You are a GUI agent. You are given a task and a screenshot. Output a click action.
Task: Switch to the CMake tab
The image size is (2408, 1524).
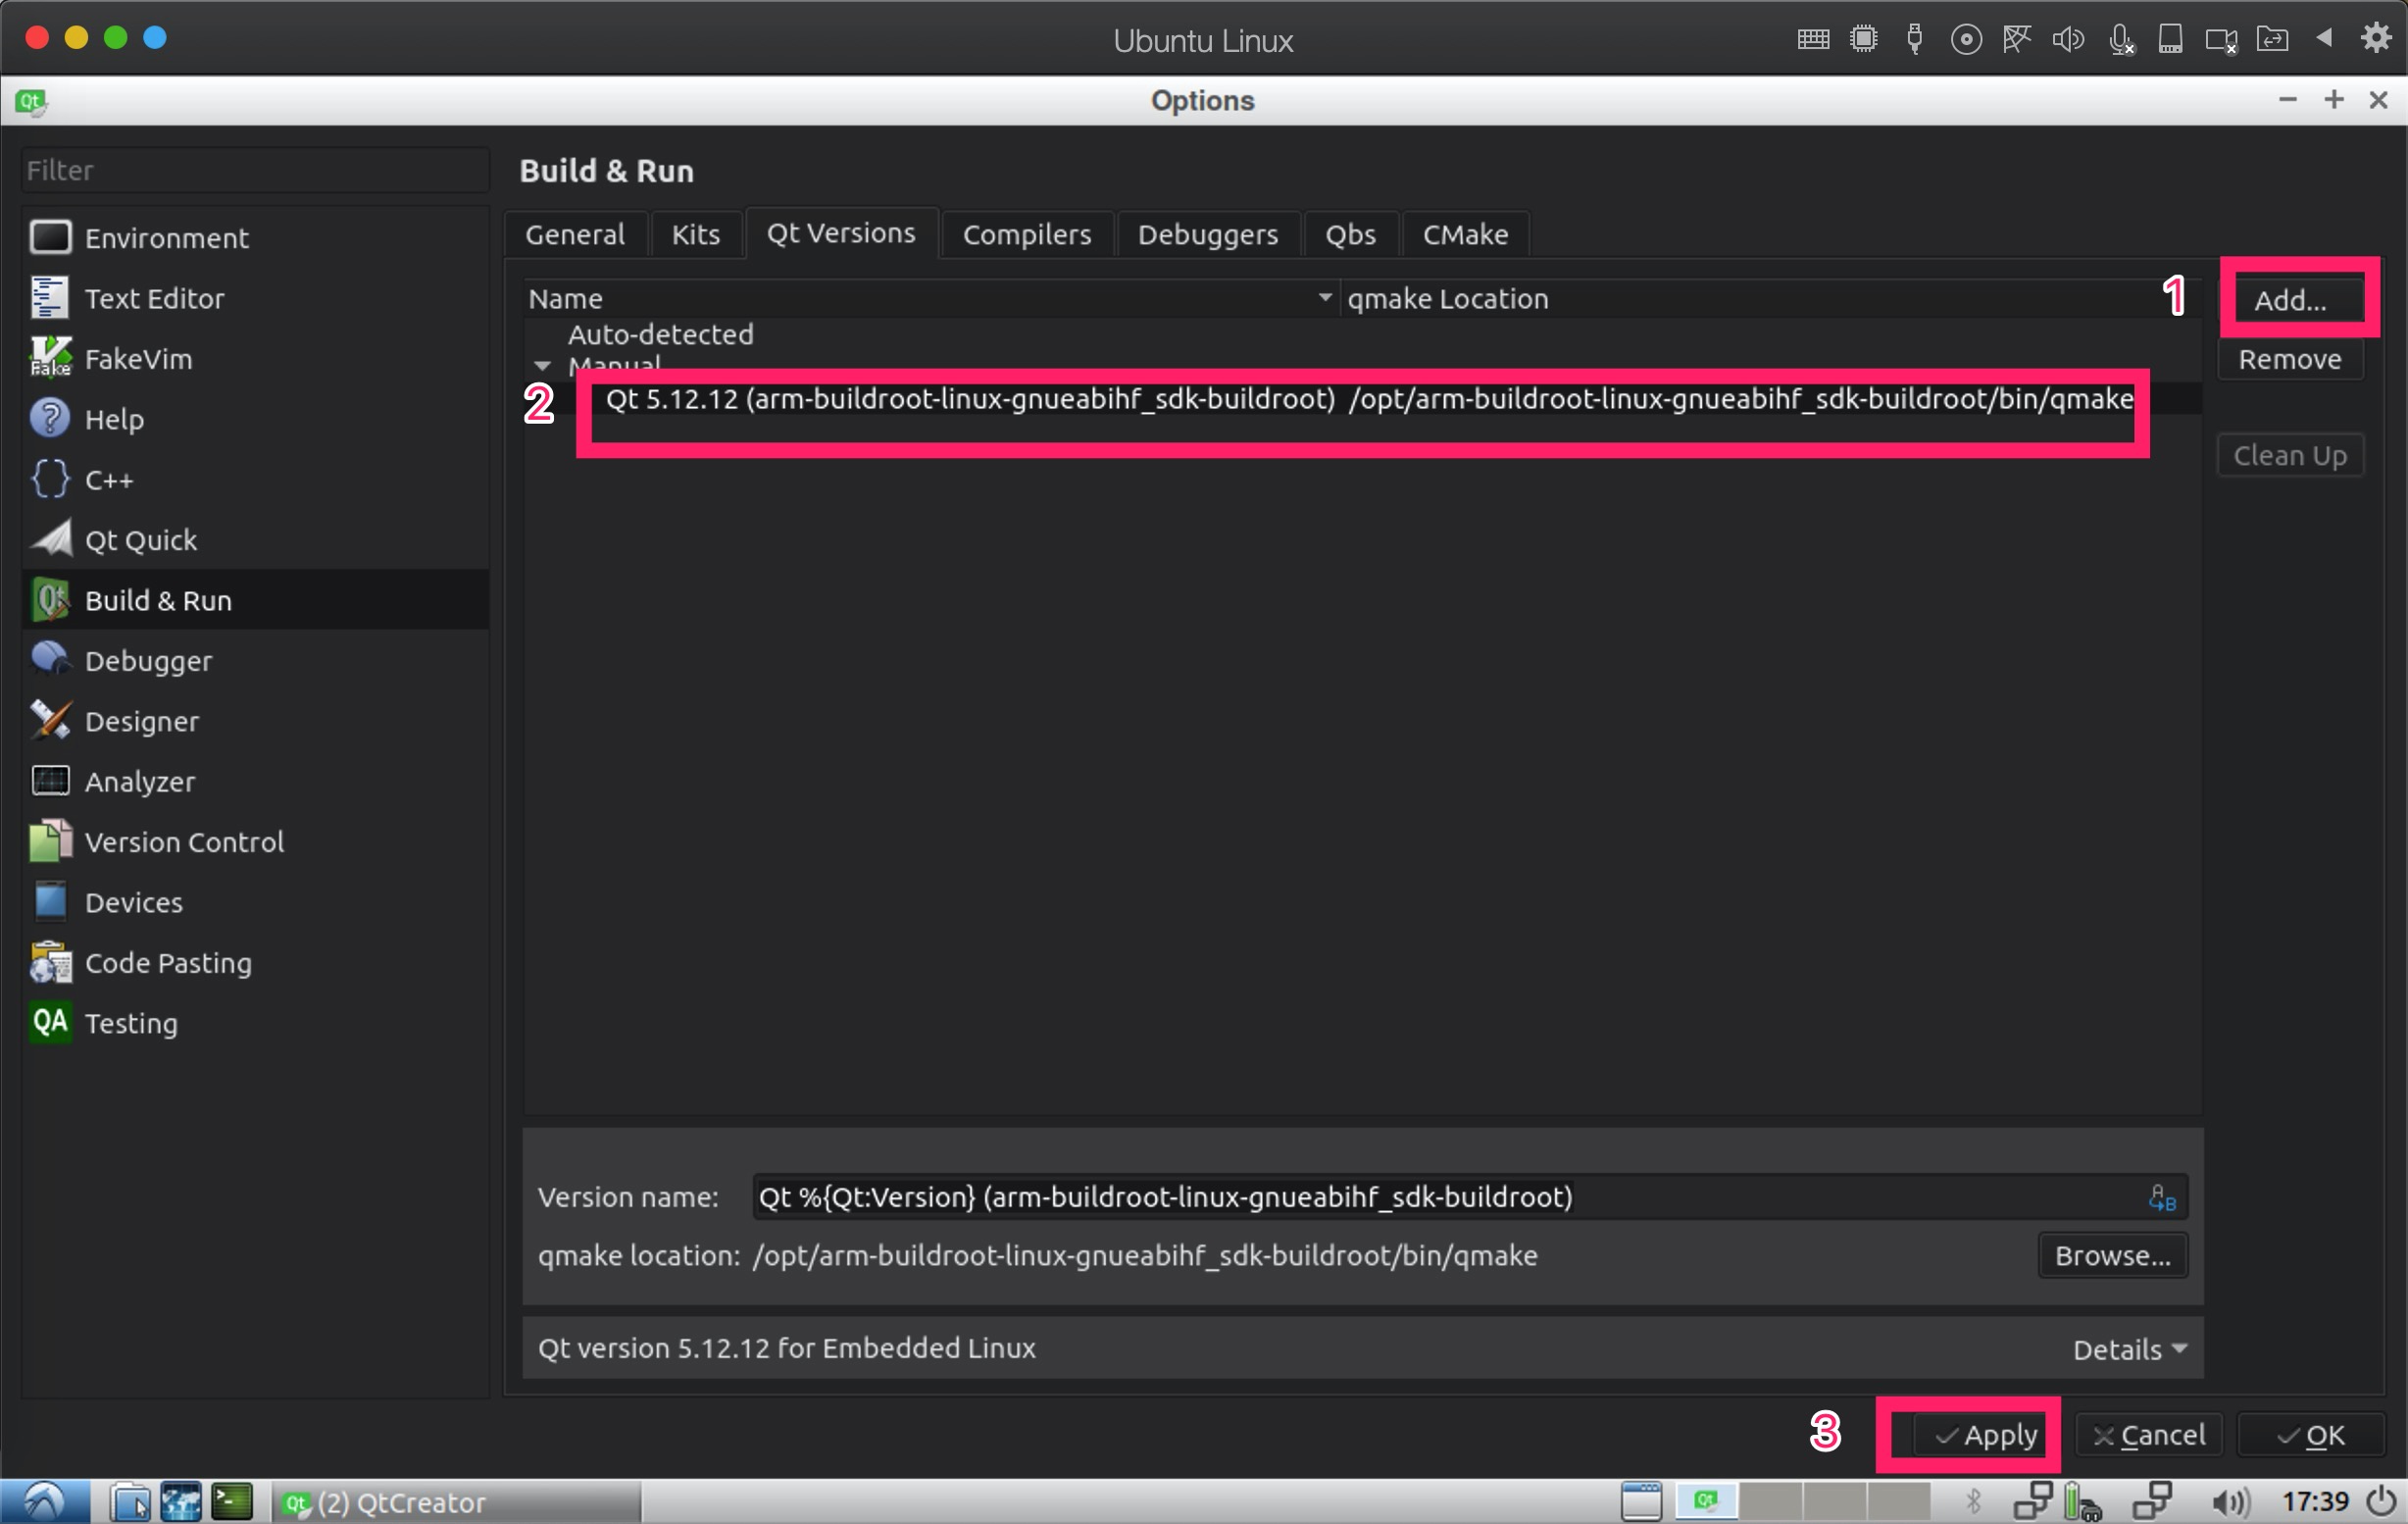coord(1465,234)
